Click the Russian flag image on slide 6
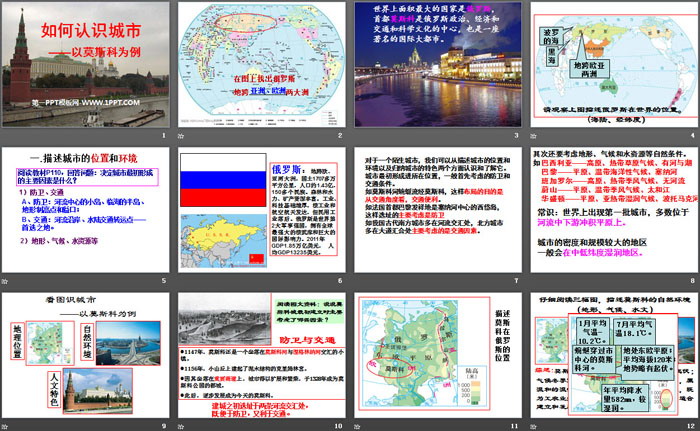 click(x=204, y=179)
